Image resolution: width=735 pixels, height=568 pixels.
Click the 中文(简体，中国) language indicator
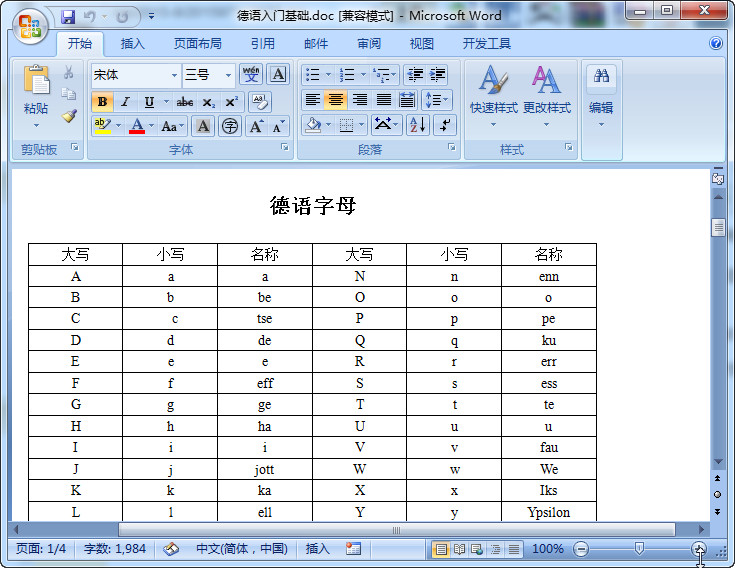[242, 548]
